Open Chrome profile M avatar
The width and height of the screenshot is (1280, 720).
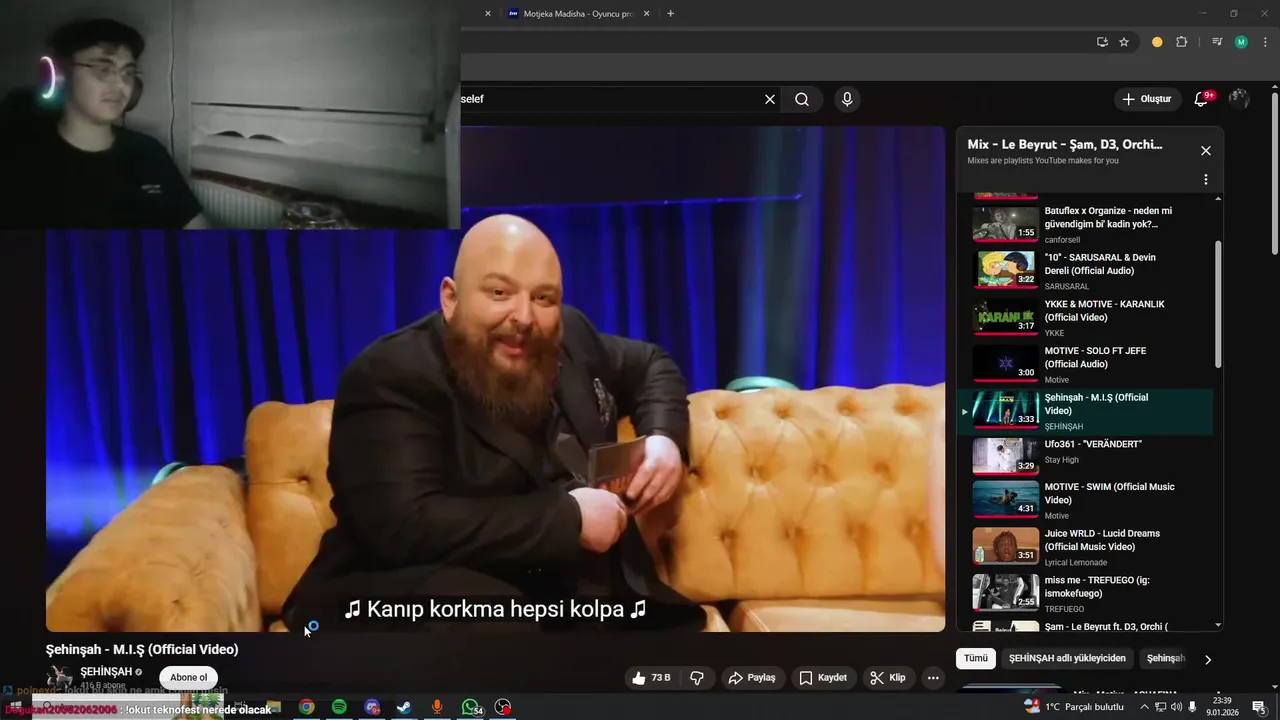[1241, 42]
